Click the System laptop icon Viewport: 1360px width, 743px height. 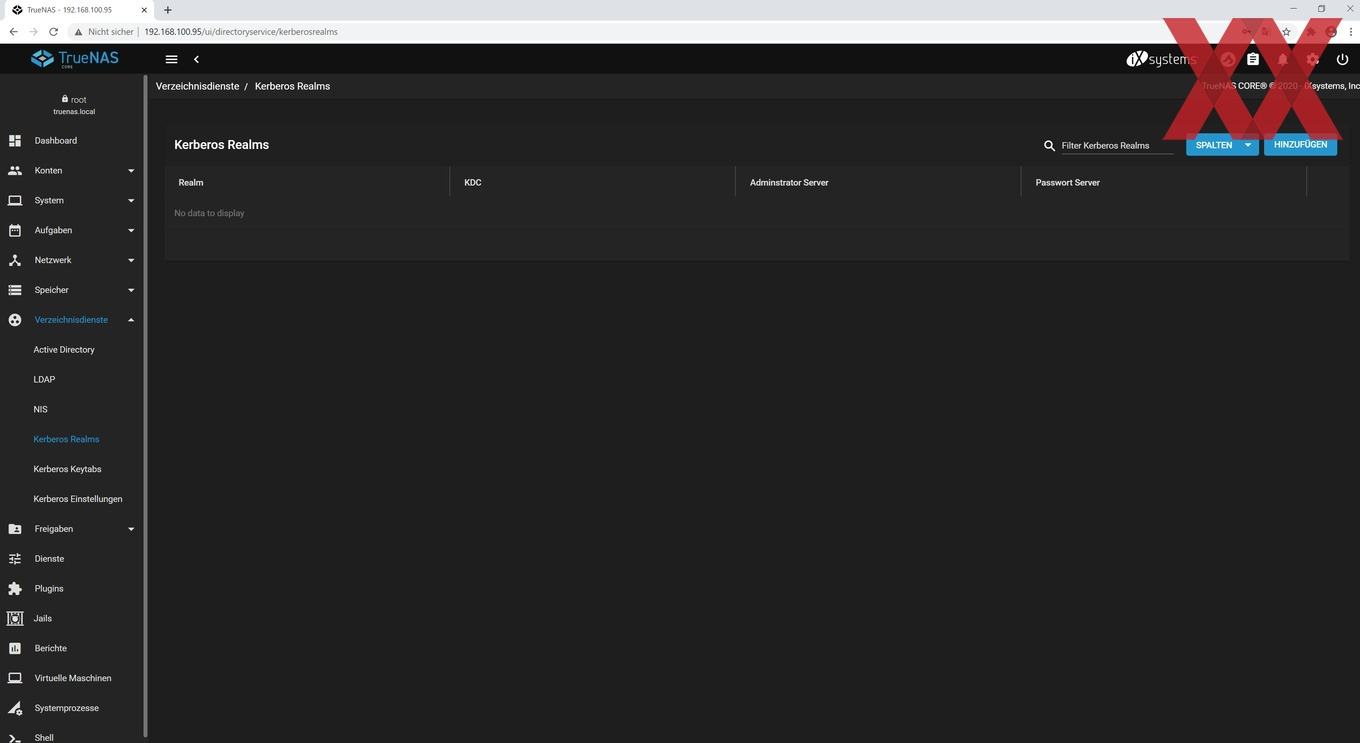pyautogui.click(x=15, y=201)
